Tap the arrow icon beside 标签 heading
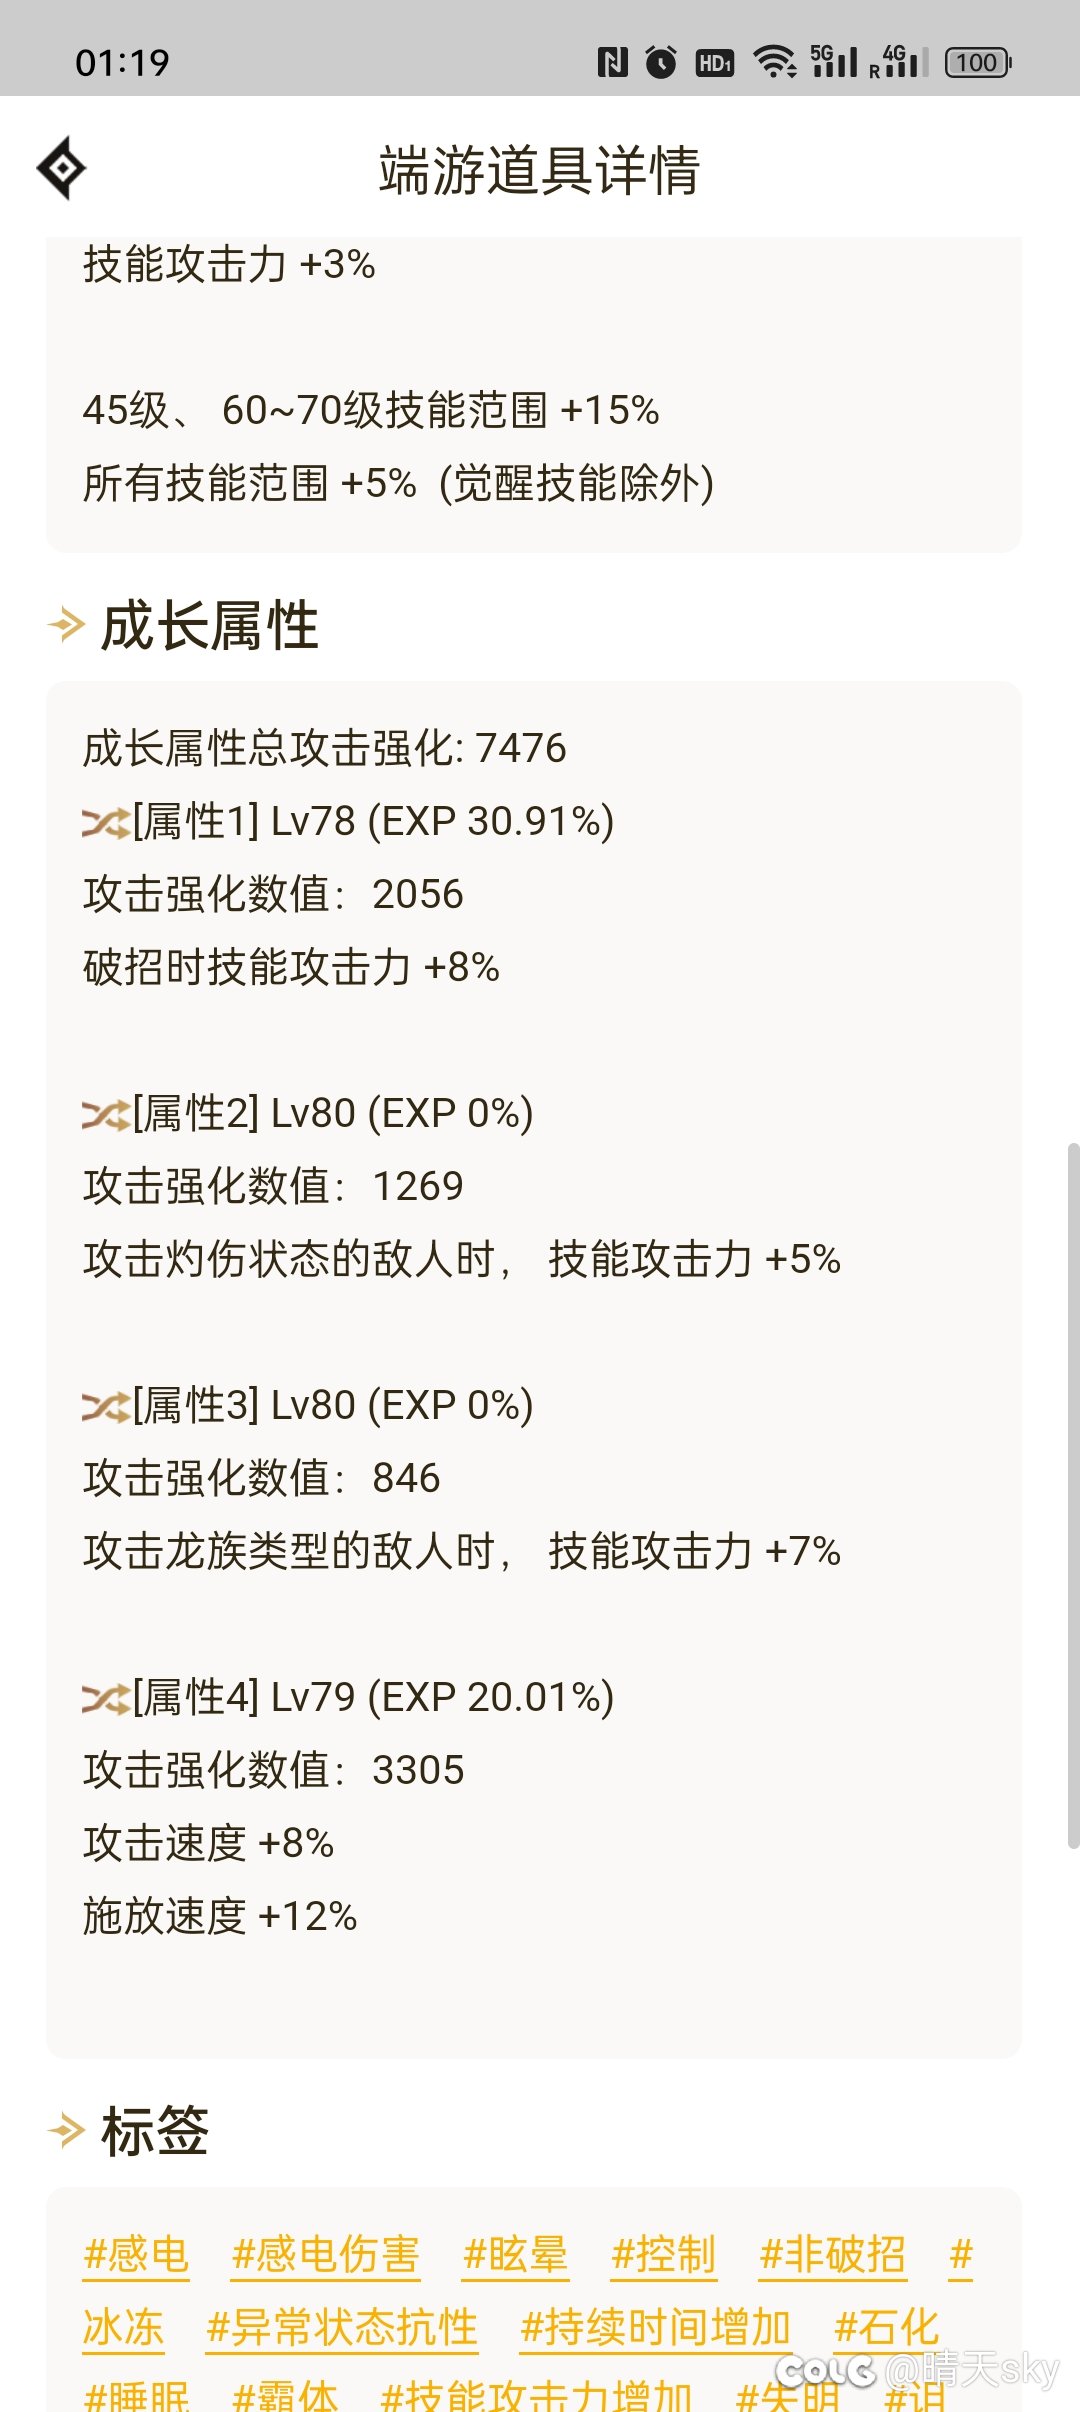The image size is (1080, 2412). click(66, 2130)
